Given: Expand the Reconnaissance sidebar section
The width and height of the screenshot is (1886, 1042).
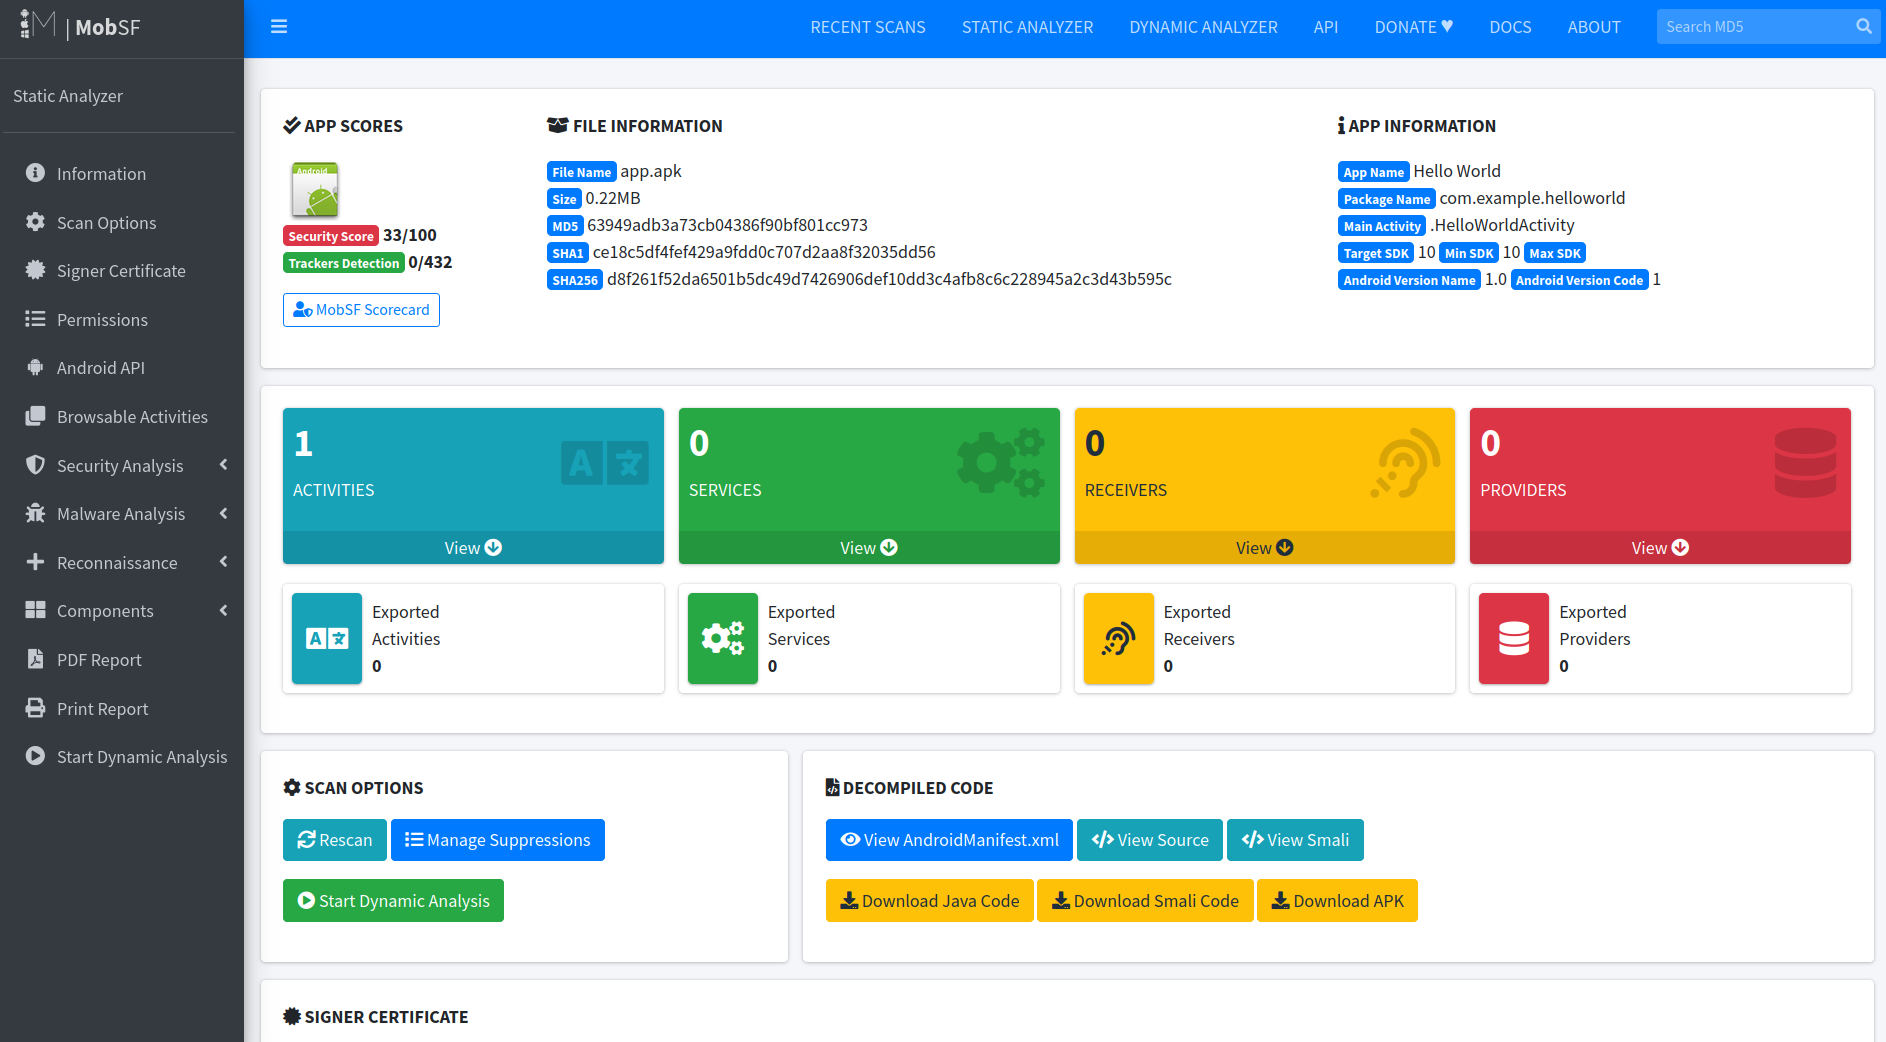Looking at the screenshot, I should coord(117,563).
